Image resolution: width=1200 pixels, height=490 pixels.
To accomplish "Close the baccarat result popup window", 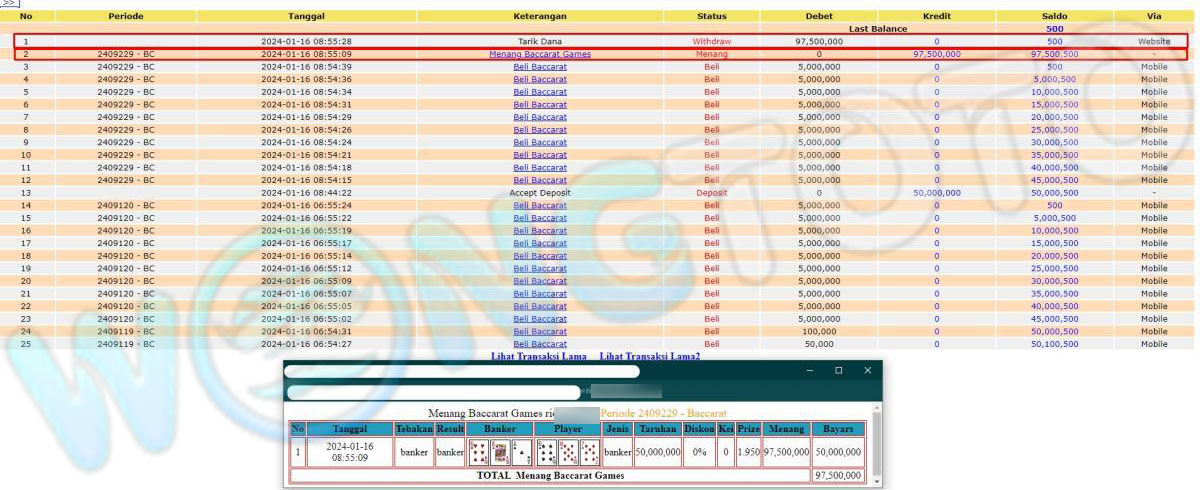I will 867,370.
